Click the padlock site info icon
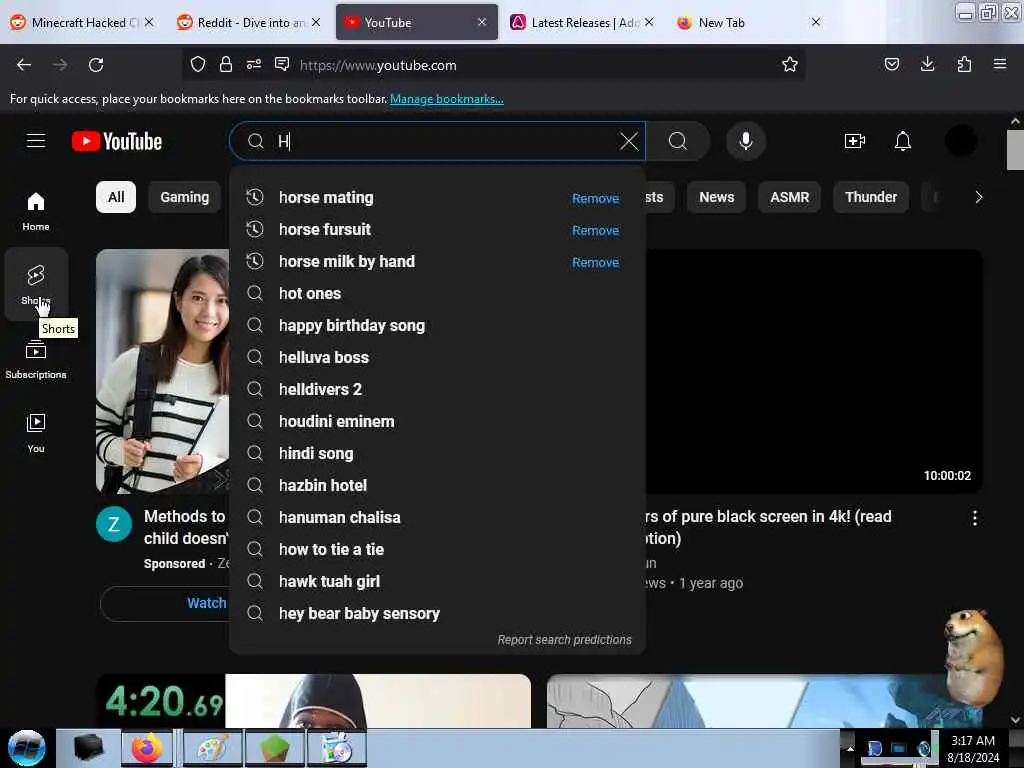 (x=226, y=64)
